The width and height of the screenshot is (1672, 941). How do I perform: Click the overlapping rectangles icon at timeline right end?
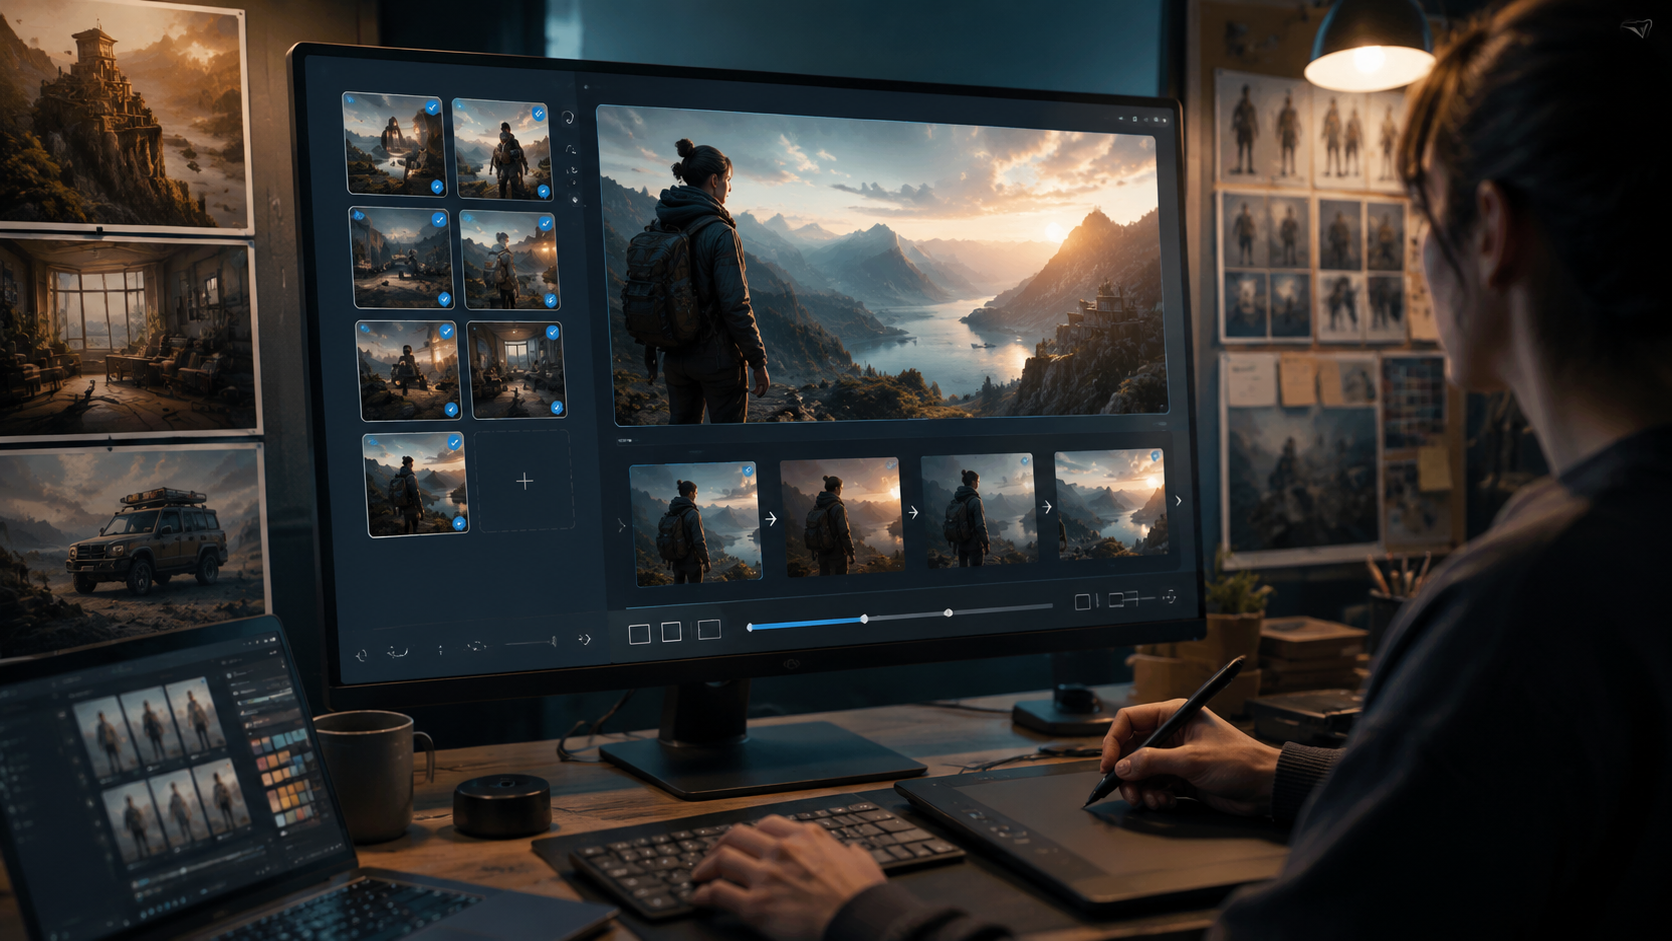point(1122,599)
